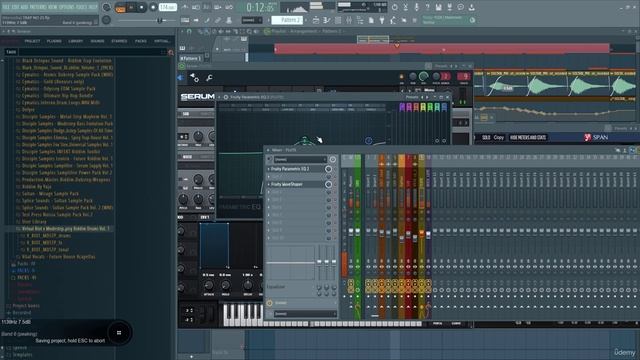Open the Pattern 2 selector
This screenshot has height=360, width=640.
287,20
